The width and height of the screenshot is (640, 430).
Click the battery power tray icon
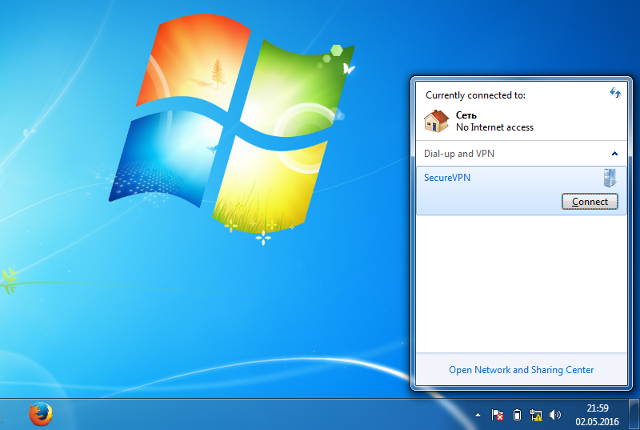pyautogui.click(x=517, y=415)
